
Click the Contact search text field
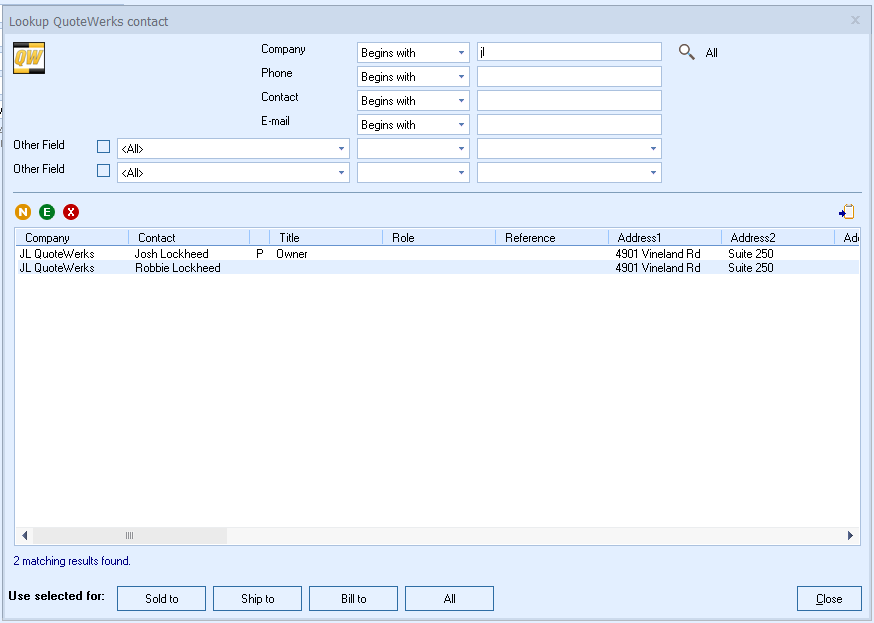pos(569,101)
